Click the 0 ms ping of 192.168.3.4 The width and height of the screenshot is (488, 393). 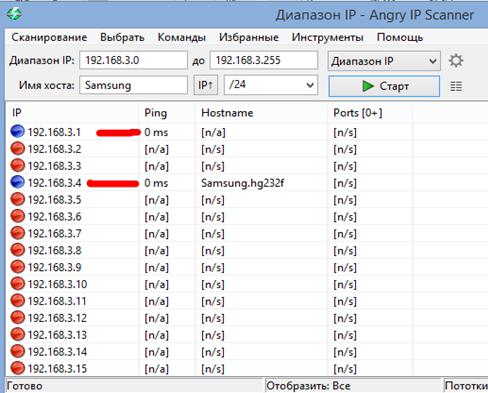click(156, 183)
